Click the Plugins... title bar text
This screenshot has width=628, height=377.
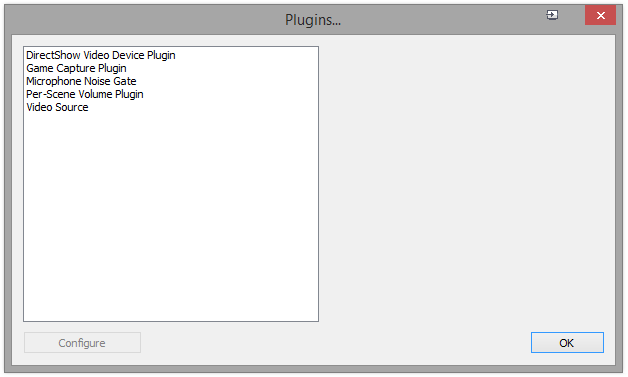pos(313,20)
